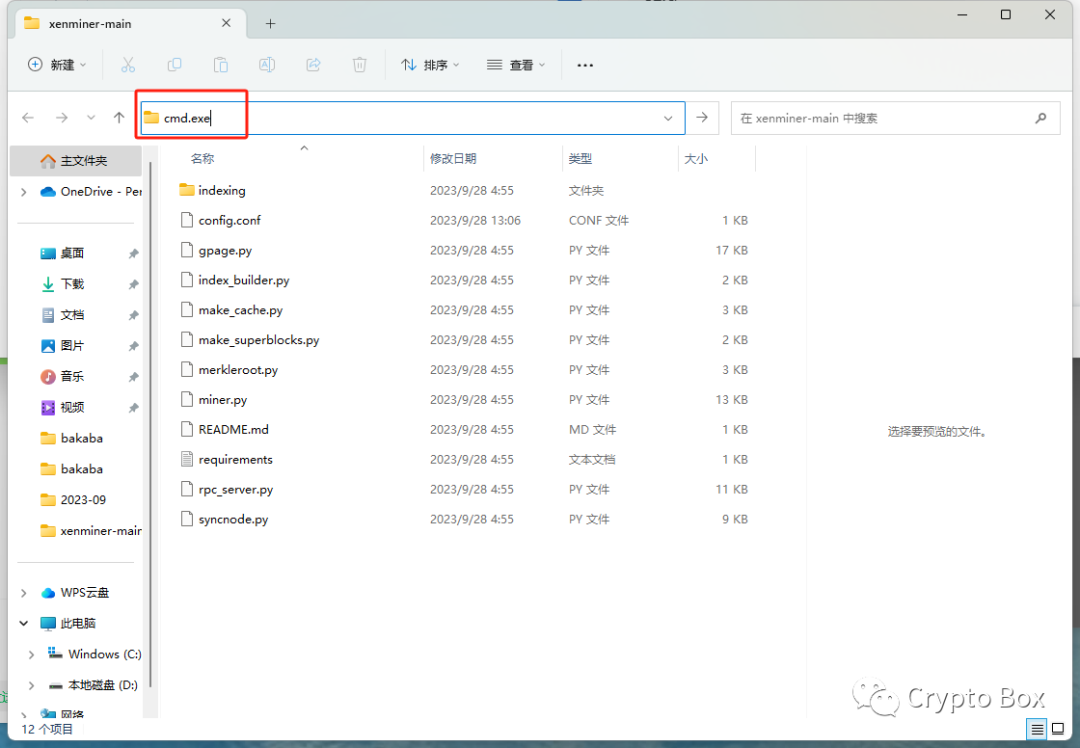Go back with the left arrow
Viewport: 1080px width, 748px height.
click(28, 118)
